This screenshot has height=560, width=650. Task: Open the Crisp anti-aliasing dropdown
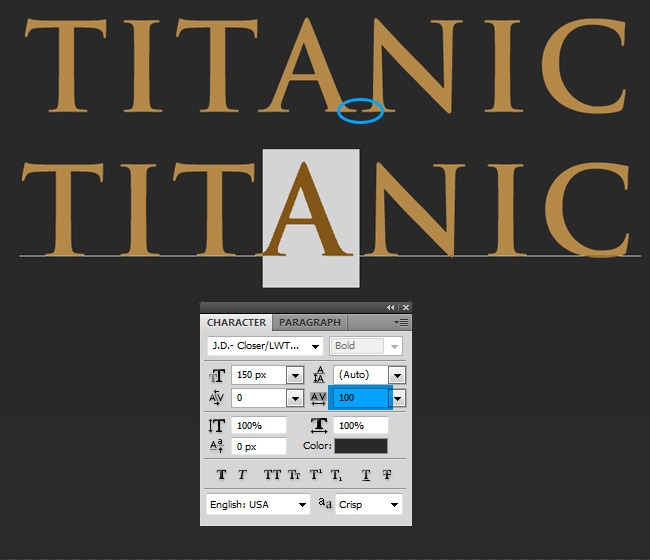(x=369, y=504)
